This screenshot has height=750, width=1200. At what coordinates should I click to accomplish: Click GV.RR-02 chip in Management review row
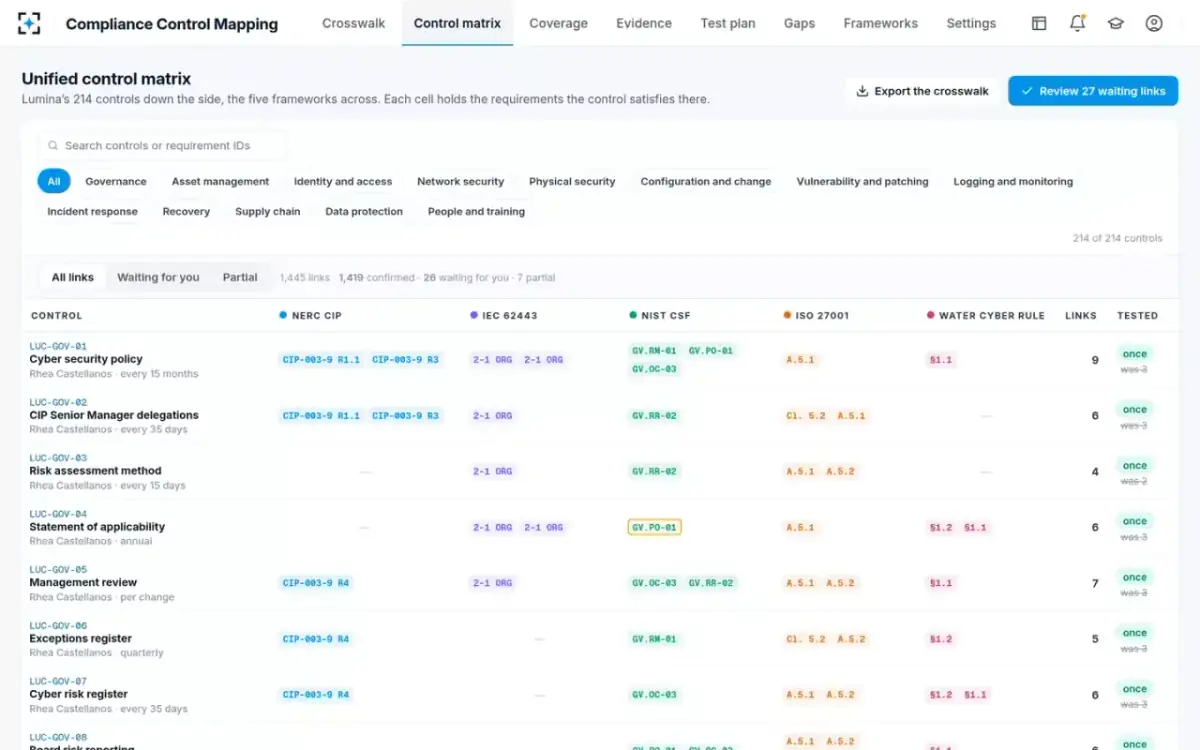click(x=711, y=583)
